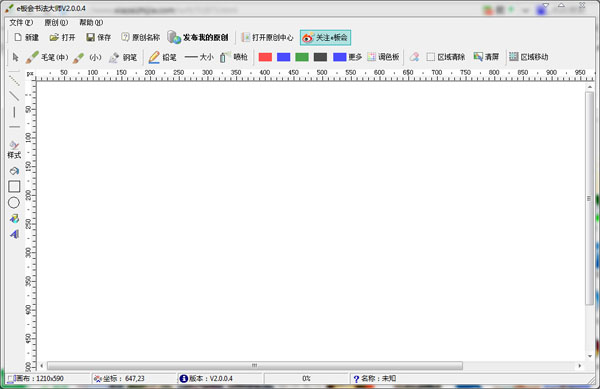The height and width of the screenshot is (389, 600).
Task: Select the rectangle shape tool
Action: [x=14, y=187]
